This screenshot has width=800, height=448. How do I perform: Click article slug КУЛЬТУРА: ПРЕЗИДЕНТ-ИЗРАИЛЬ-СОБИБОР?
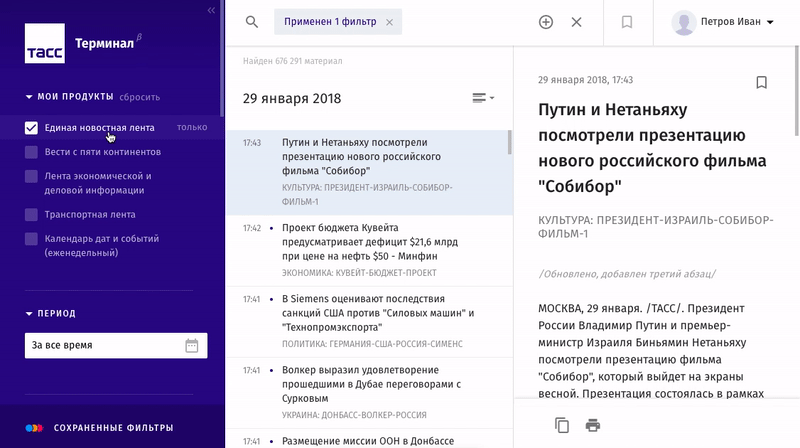point(656,227)
